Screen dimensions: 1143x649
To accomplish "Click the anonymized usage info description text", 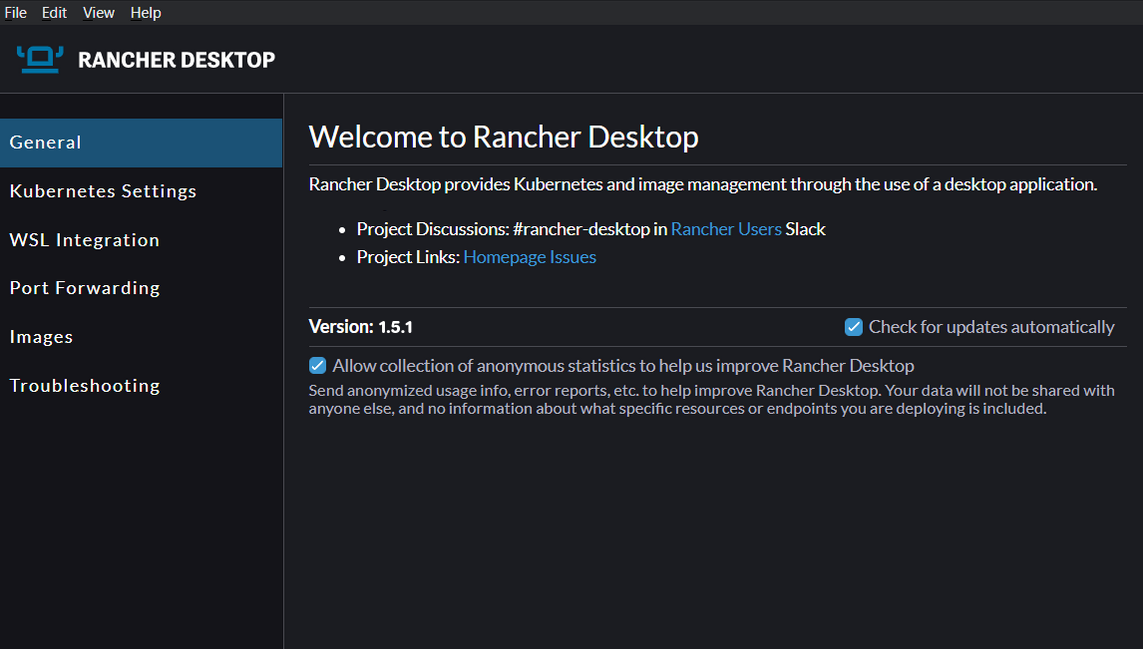I will [x=711, y=400].
